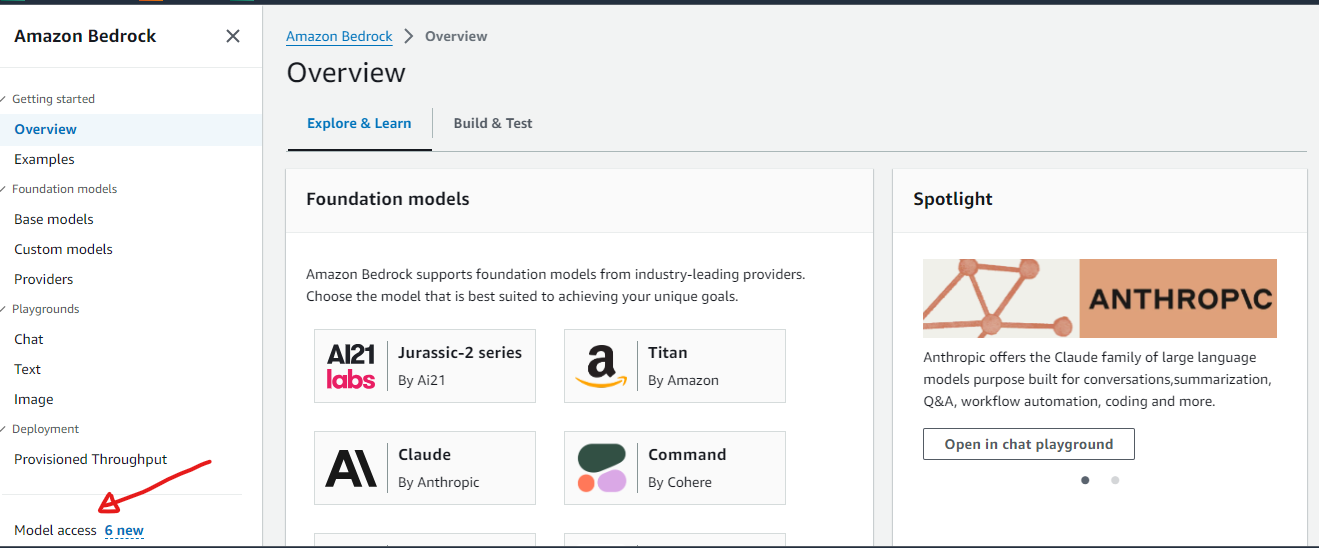Select the second carousel dot indicator
The height and width of the screenshot is (548, 1319).
1115,480
